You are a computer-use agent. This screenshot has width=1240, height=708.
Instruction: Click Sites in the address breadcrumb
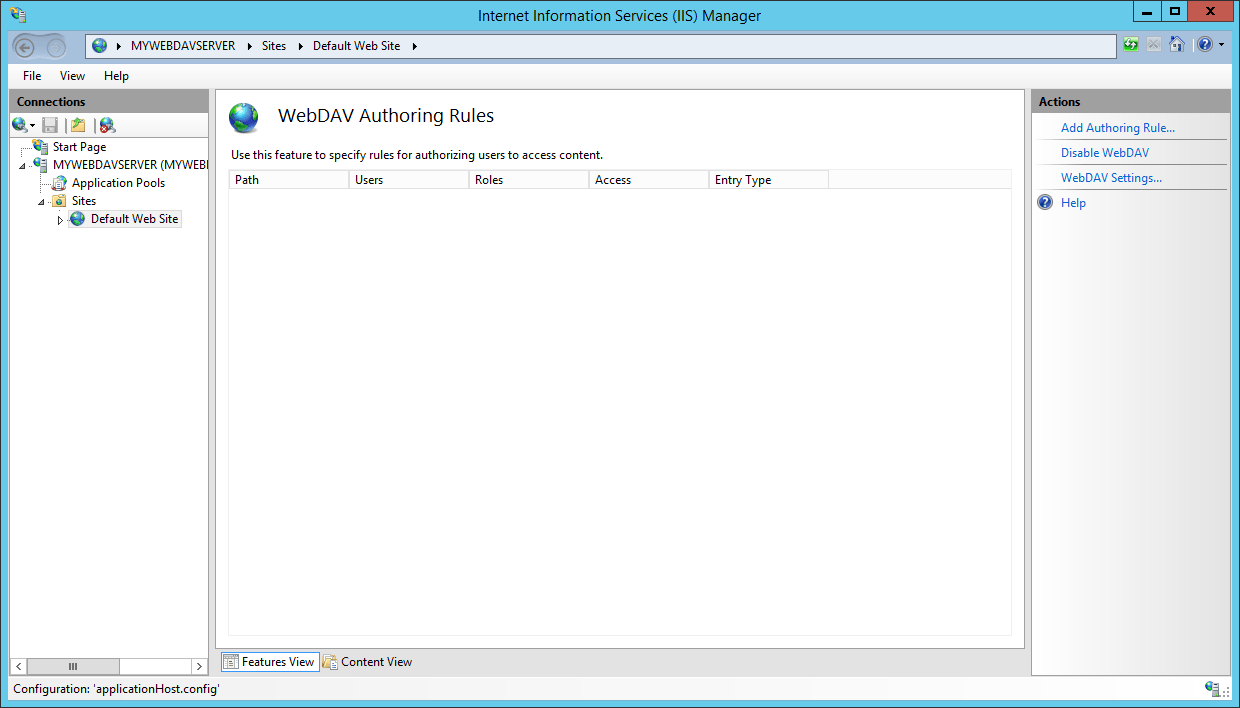(x=274, y=46)
